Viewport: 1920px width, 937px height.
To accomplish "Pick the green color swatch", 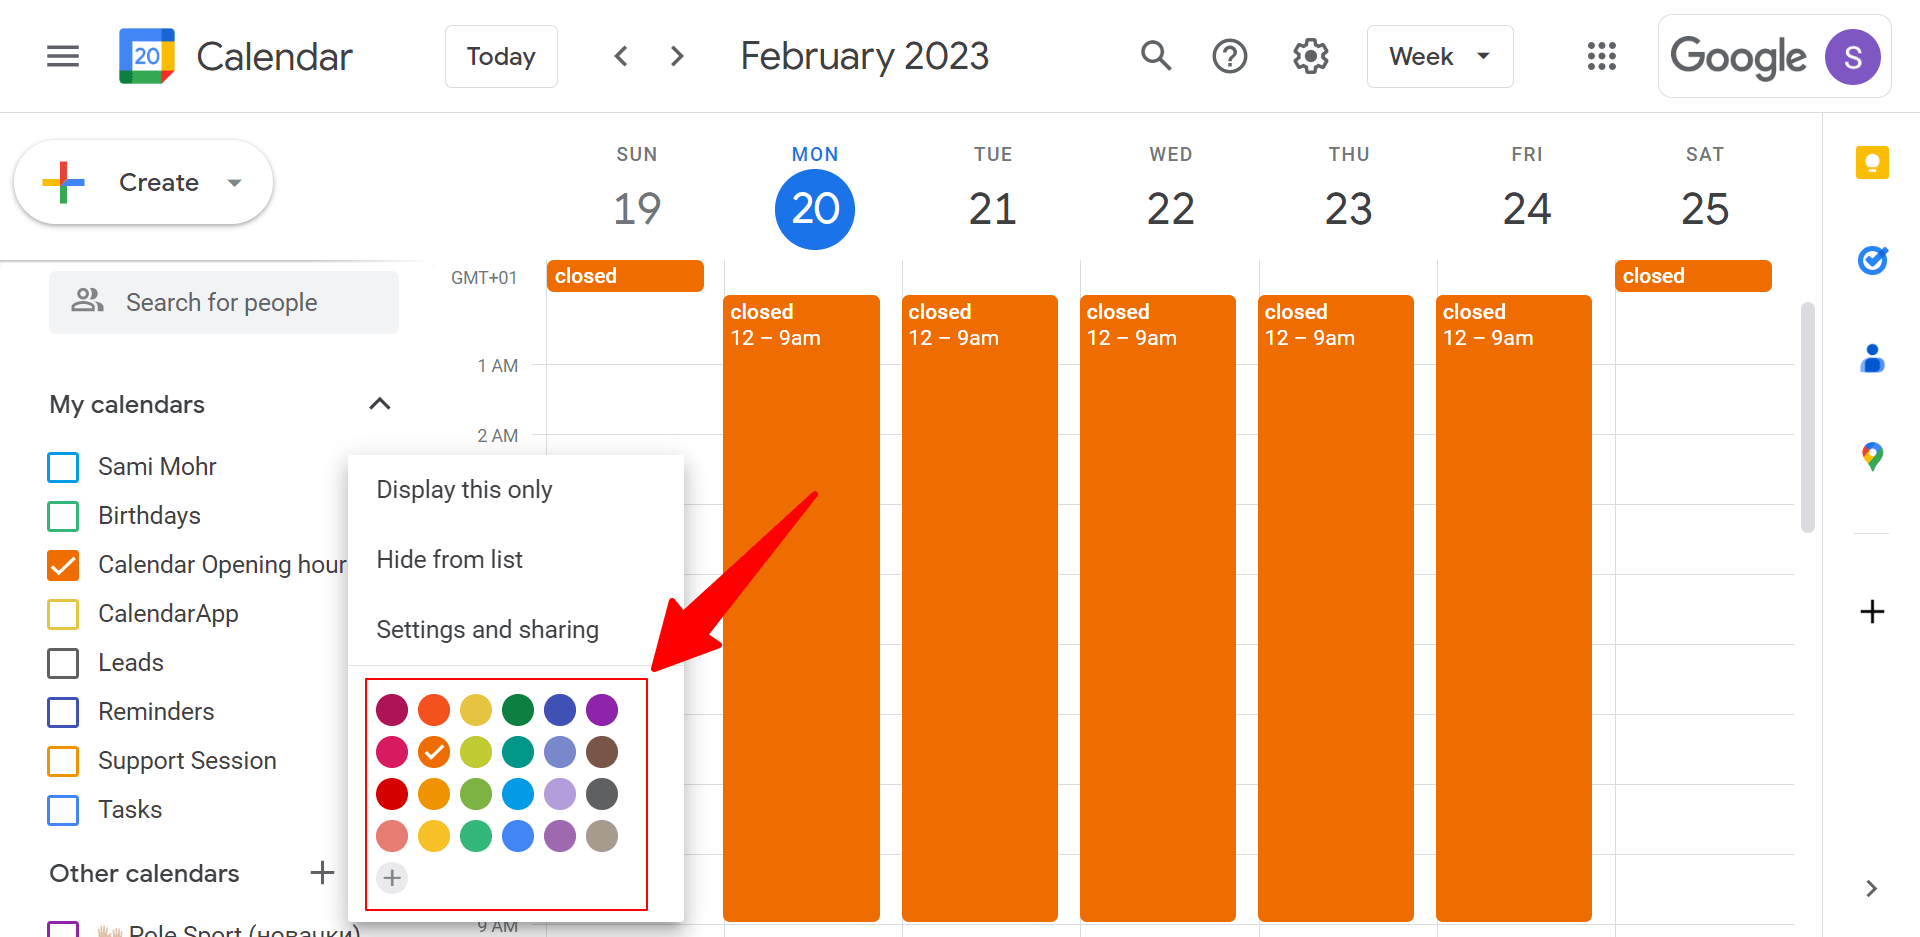I will point(517,710).
